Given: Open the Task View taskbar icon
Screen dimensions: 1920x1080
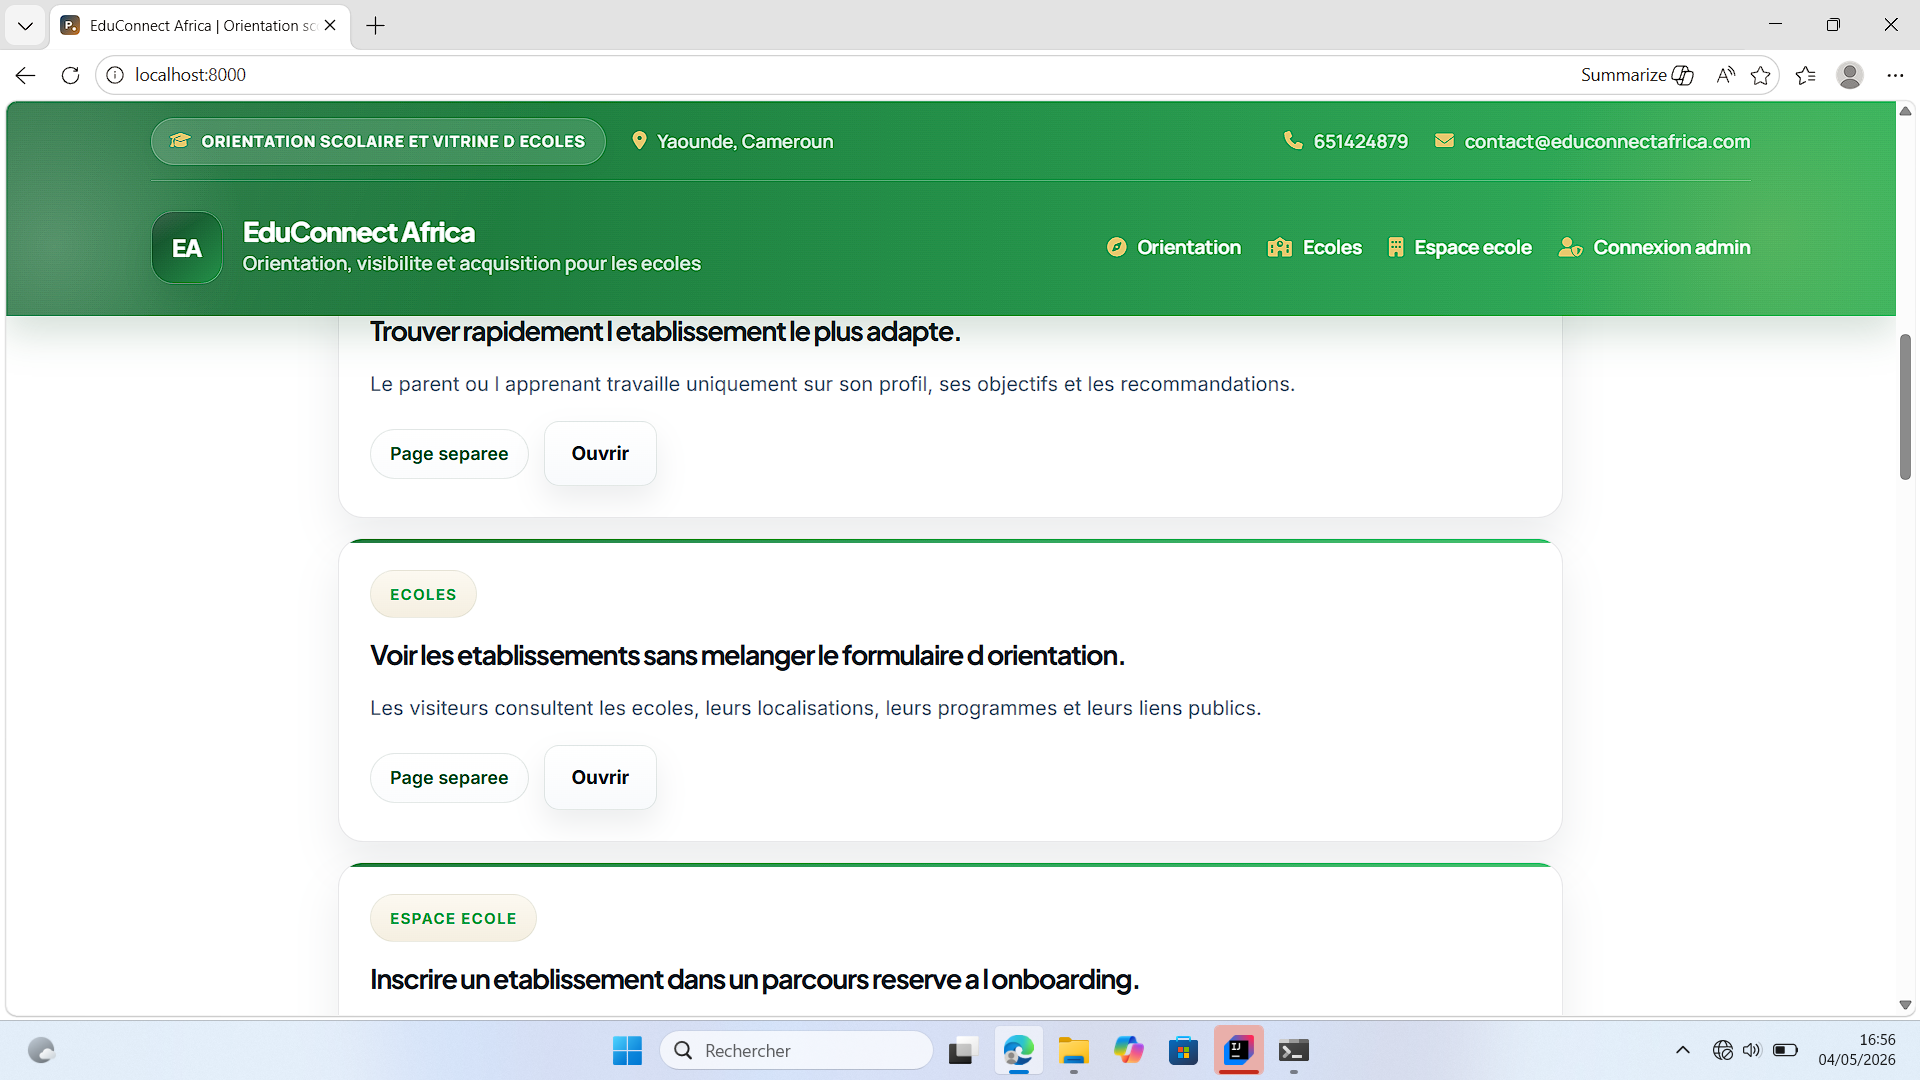Looking at the screenshot, I should (961, 1050).
